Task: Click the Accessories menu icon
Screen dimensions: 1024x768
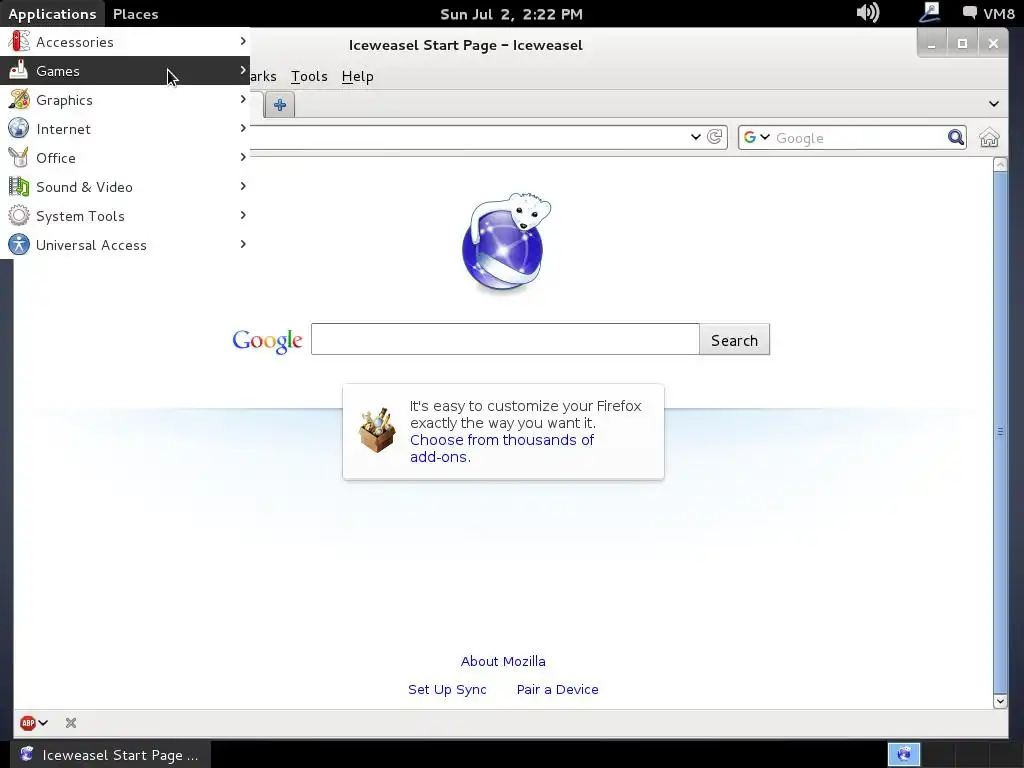Action: 18,42
